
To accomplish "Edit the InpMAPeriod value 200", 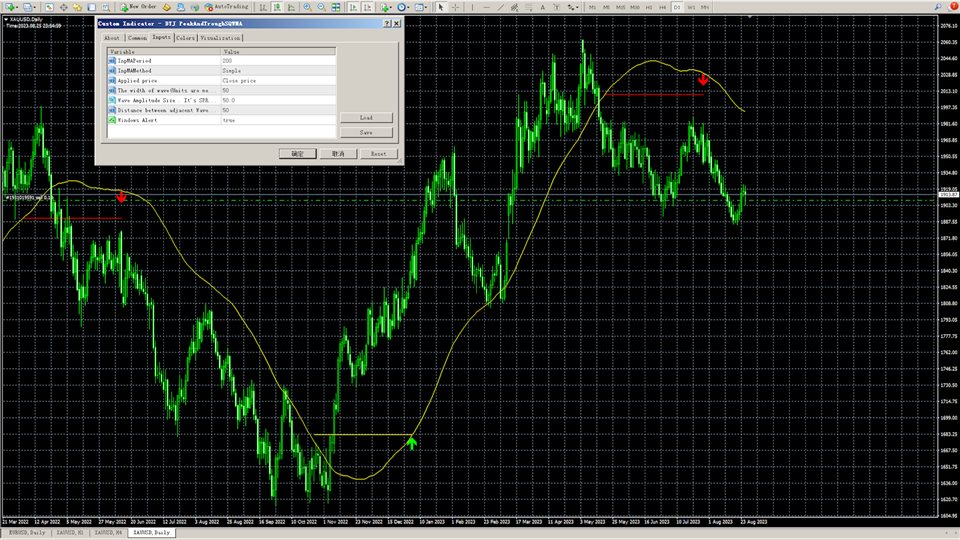I will tap(278, 61).
